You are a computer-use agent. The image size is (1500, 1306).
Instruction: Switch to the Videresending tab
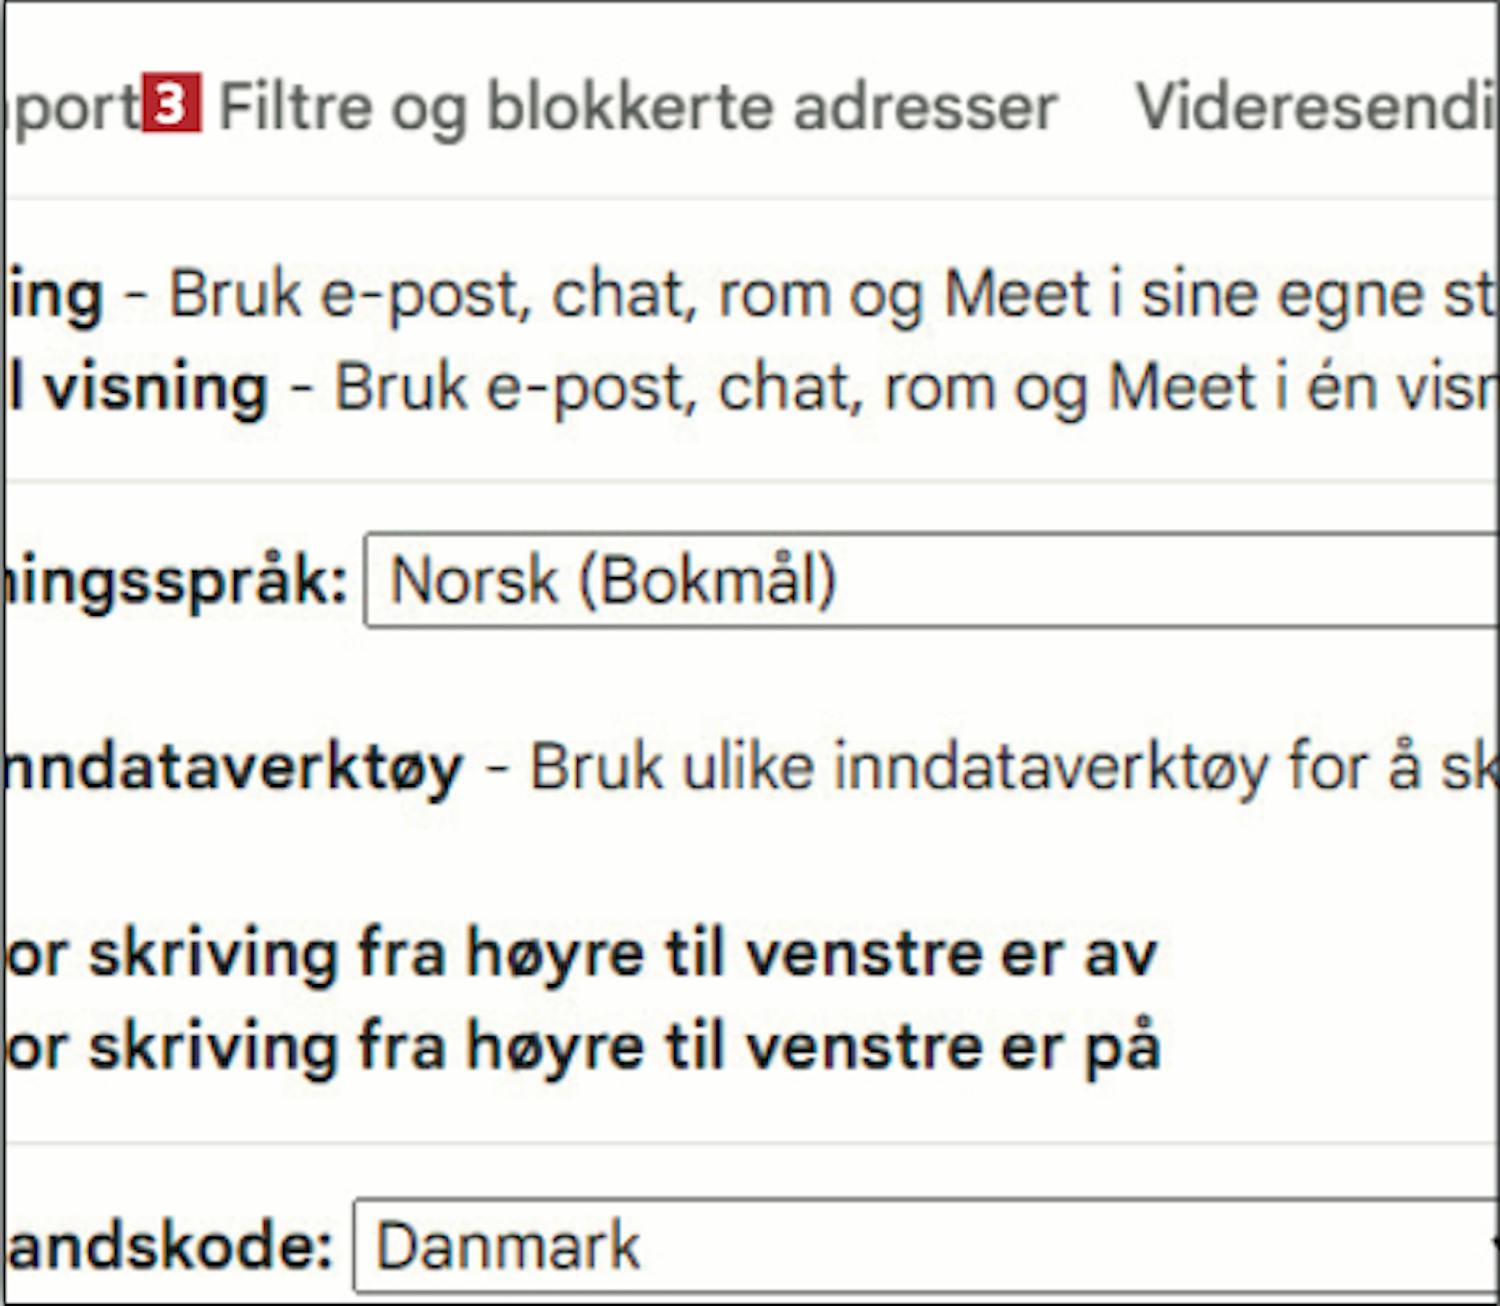click(x=1317, y=105)
